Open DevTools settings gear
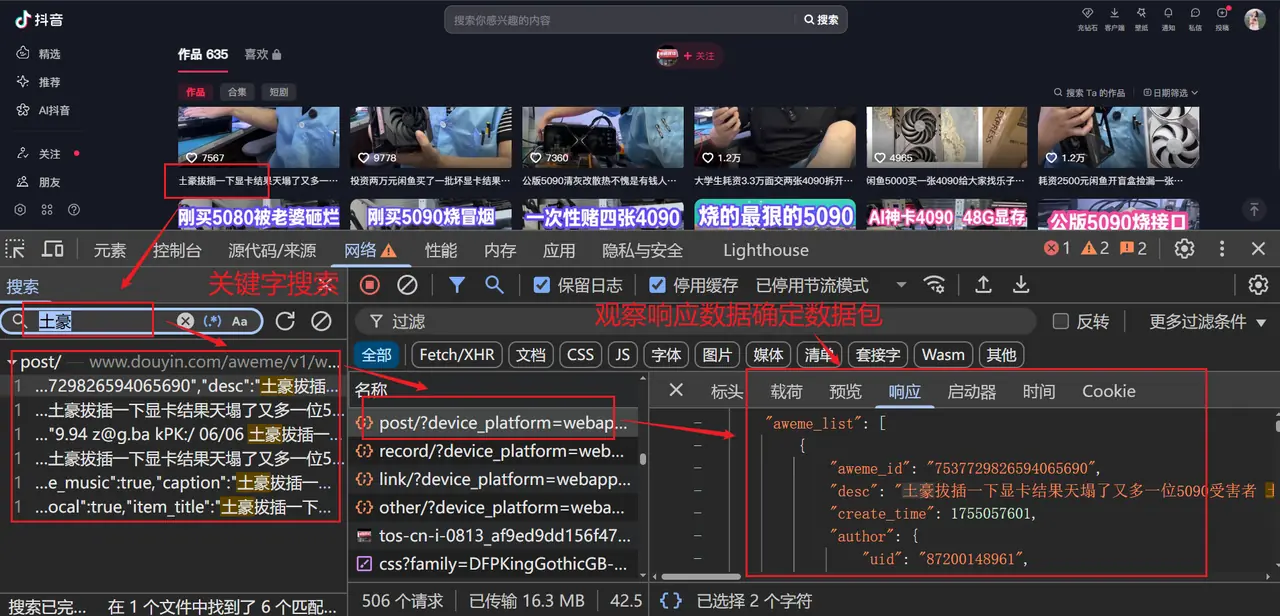 click(1185, 249)
